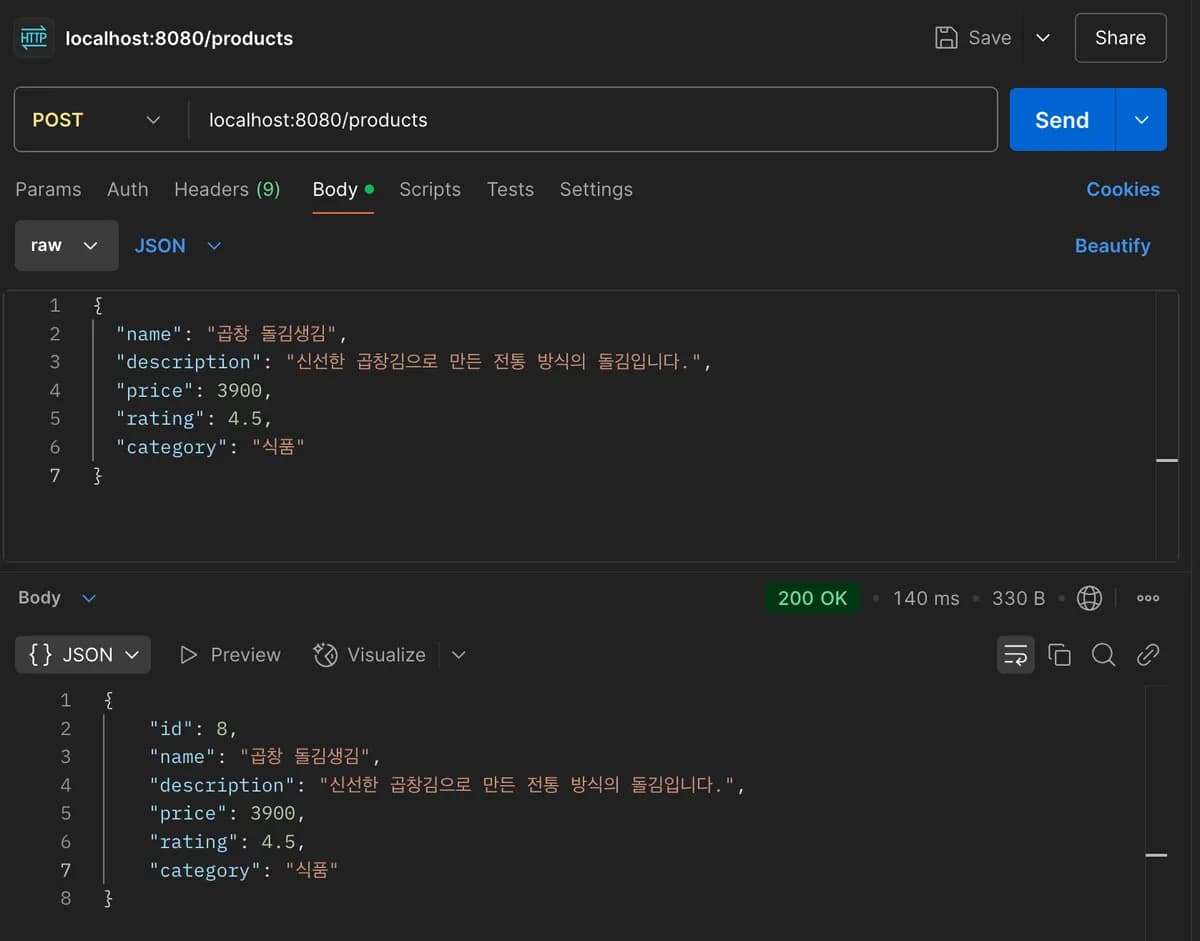Screen dimensions: 1200x941
Task: Toggle the response word wrap icon
Action: [x=1016, y=655]
